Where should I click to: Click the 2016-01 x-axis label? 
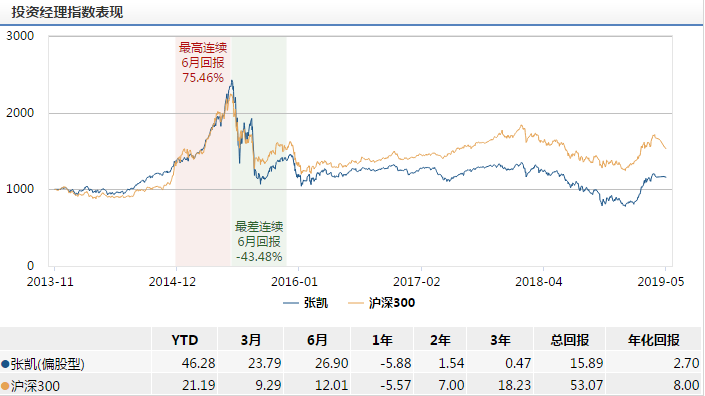point(294,282)
